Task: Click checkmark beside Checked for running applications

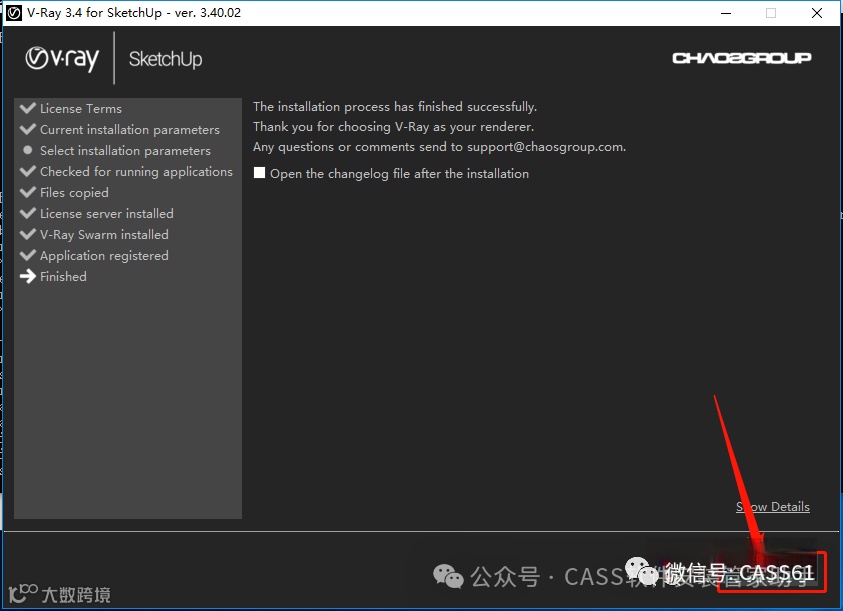Action: click(x=27, y=170)
